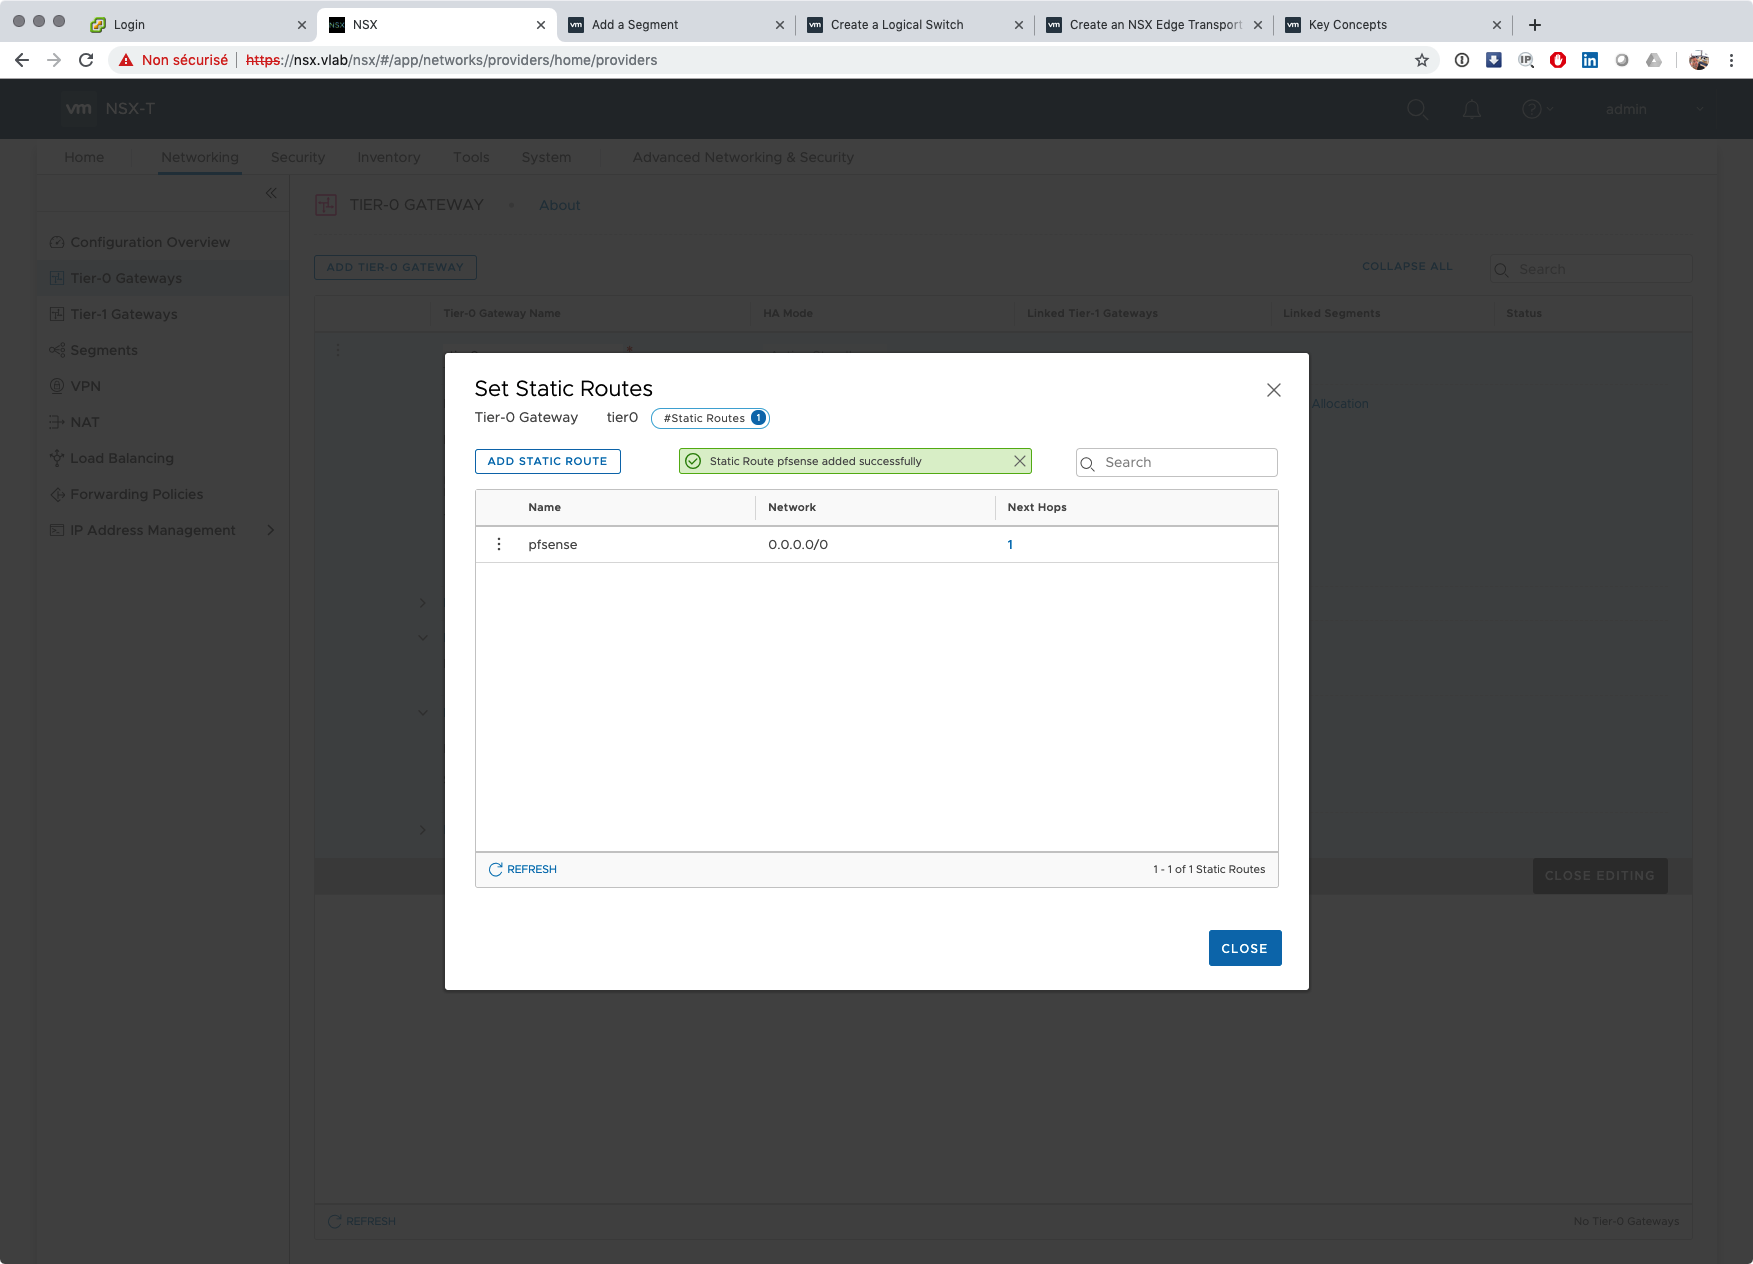Click the browser reload page icon
The width and height of the screenshot is (1753, 1264).
coord(86,60)
